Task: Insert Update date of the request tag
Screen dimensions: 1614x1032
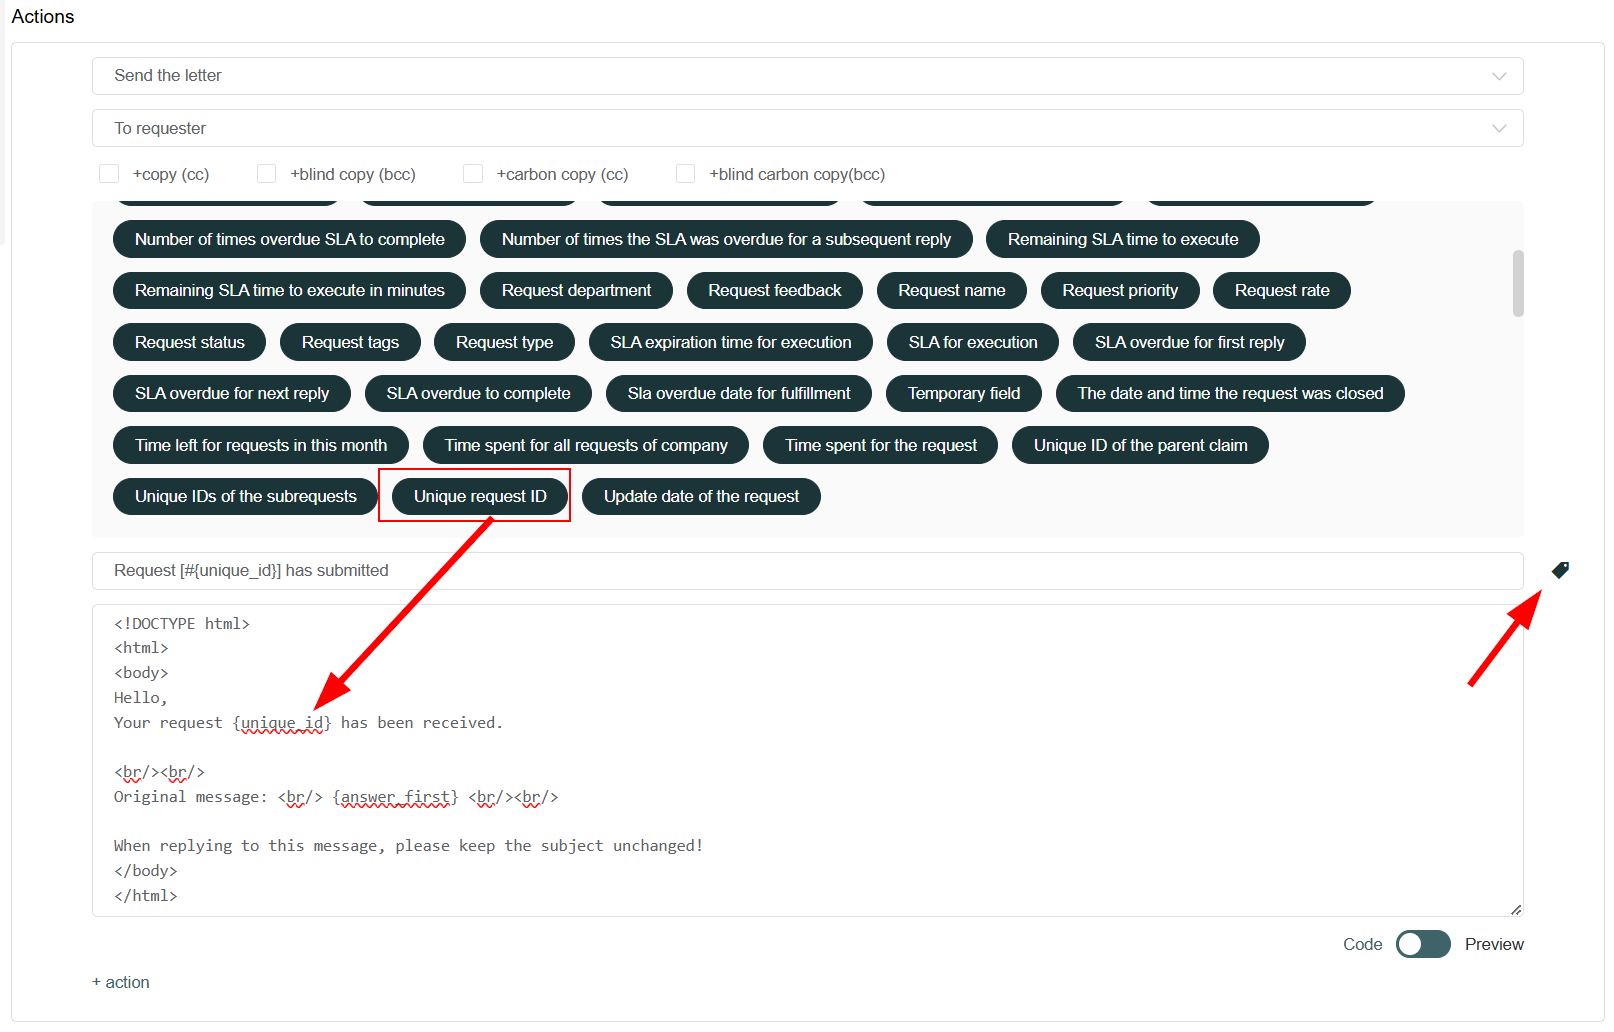Action: pyautogui.click(x=701, y=496)
